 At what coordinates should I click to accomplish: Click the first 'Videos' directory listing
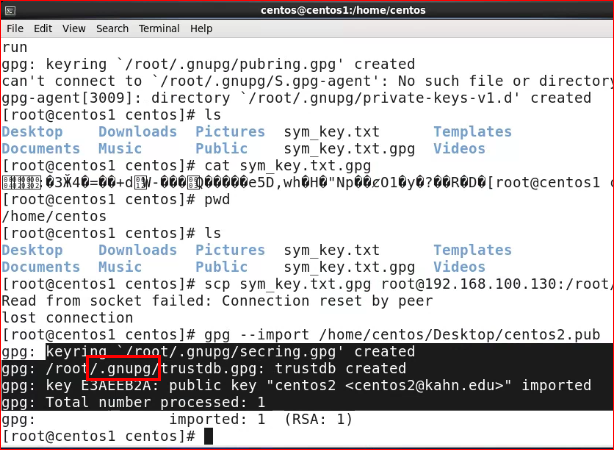point(459,149)
